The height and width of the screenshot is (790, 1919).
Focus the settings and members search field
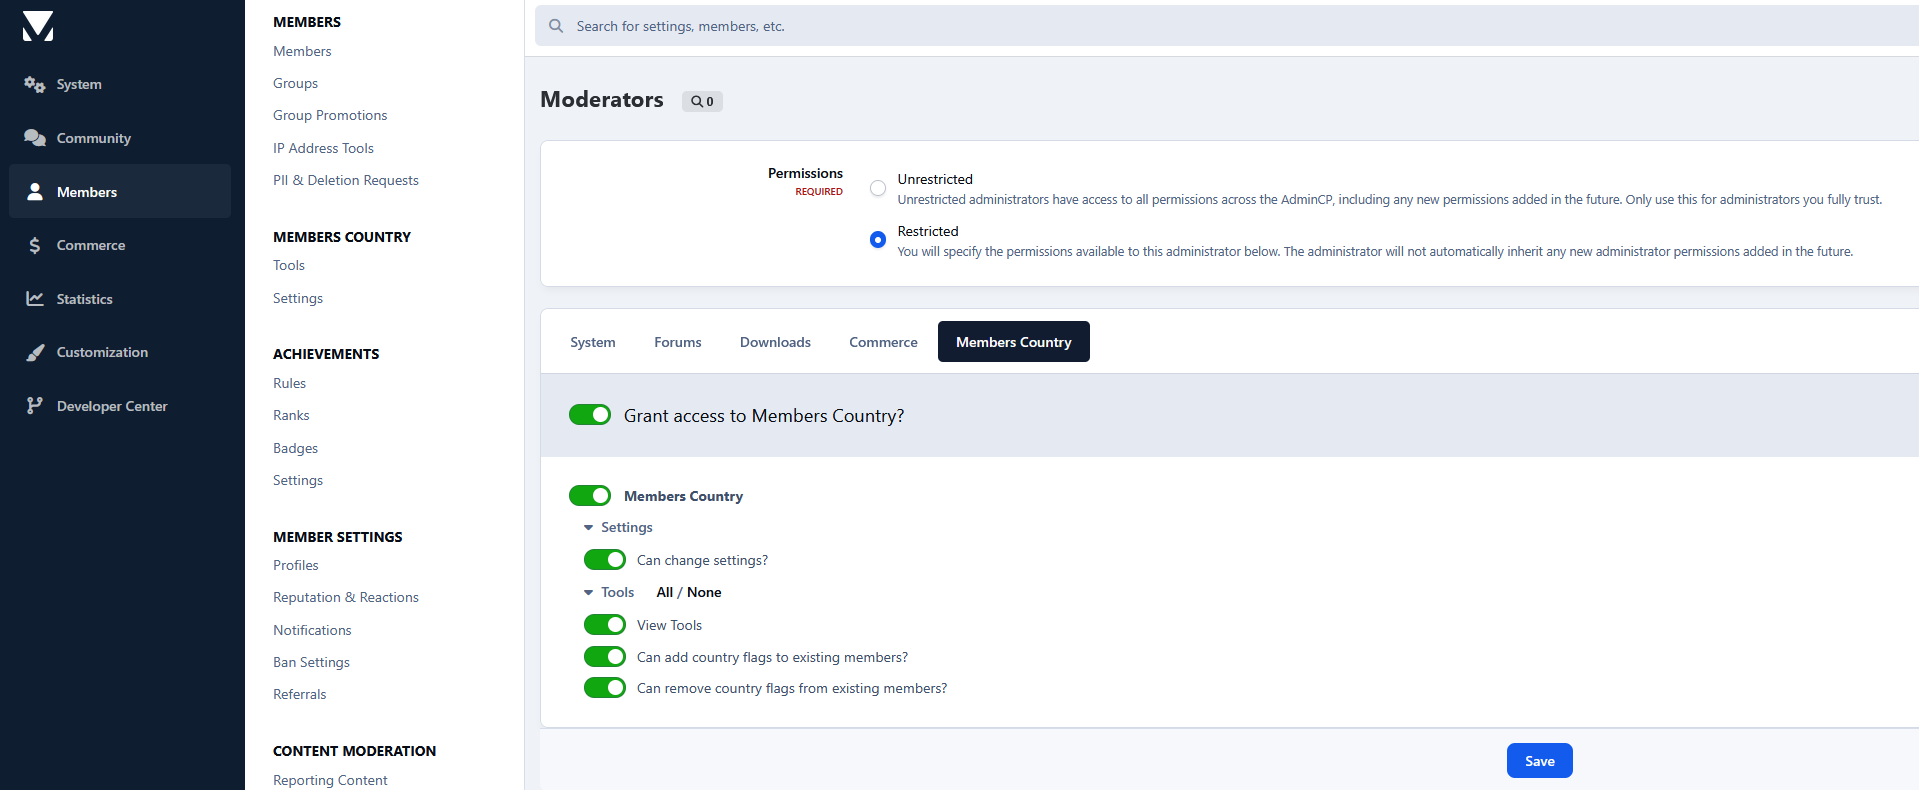[1226, 26]
